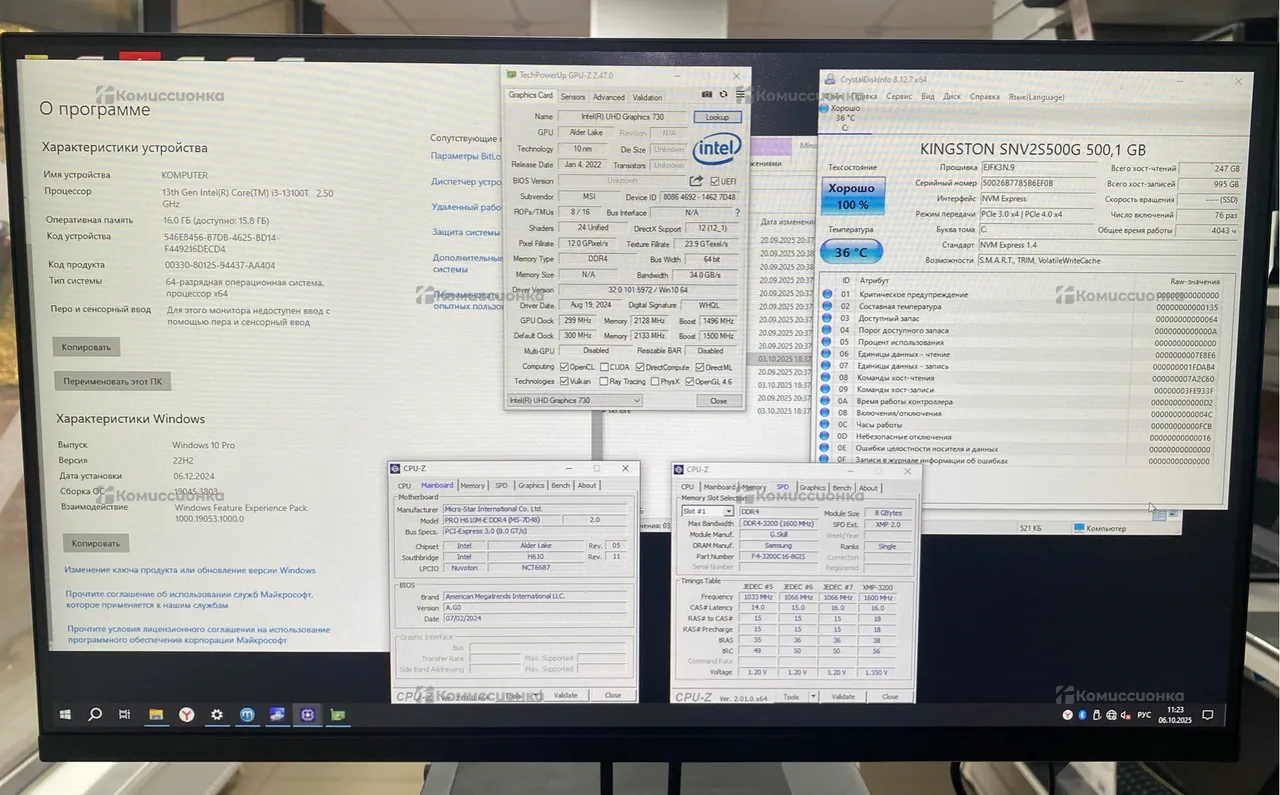Click the GPU-Z screenshot camera icon
The width and height of the screenshot is (1280, 795).
(x=707, y=95)
